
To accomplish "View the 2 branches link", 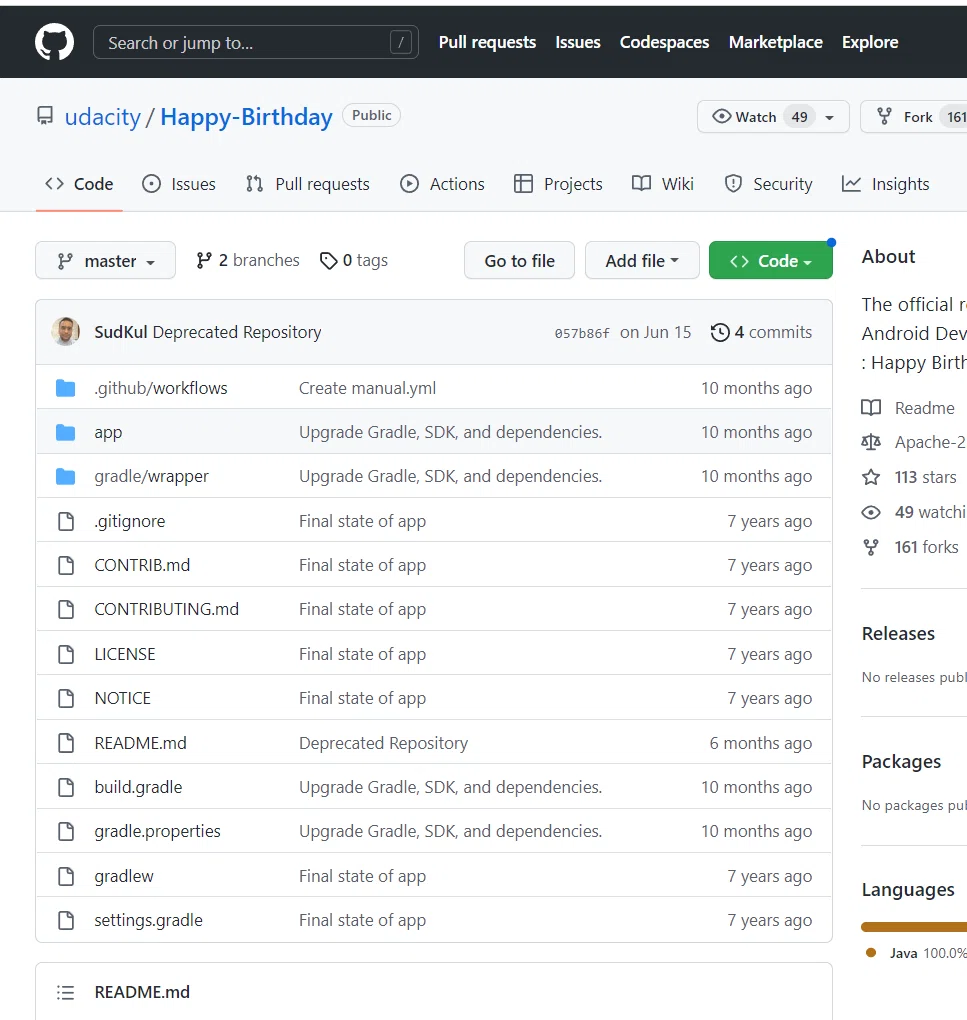I will pyautogui.click(x=248, y=260).
